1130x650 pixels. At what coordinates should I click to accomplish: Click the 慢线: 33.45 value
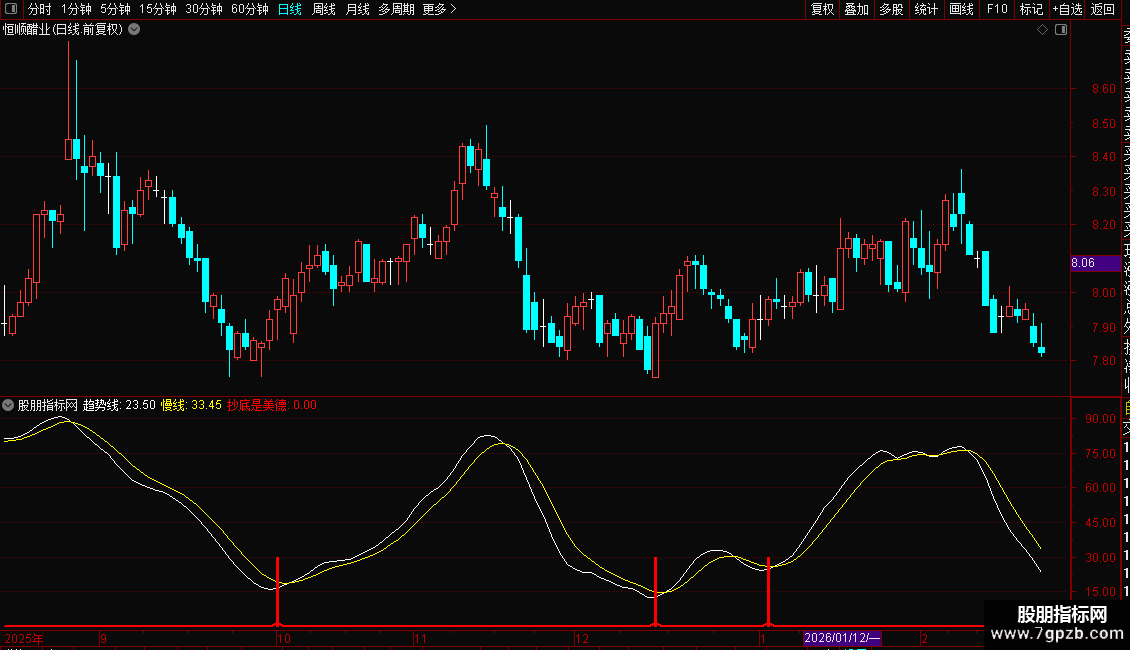point(191,405)
